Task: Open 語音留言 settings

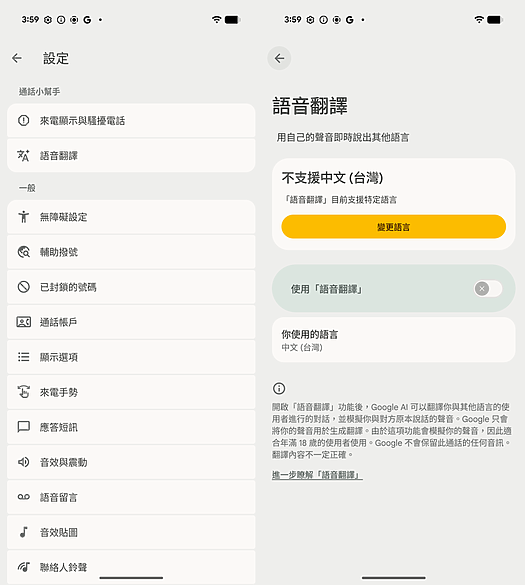Action: 131,497
